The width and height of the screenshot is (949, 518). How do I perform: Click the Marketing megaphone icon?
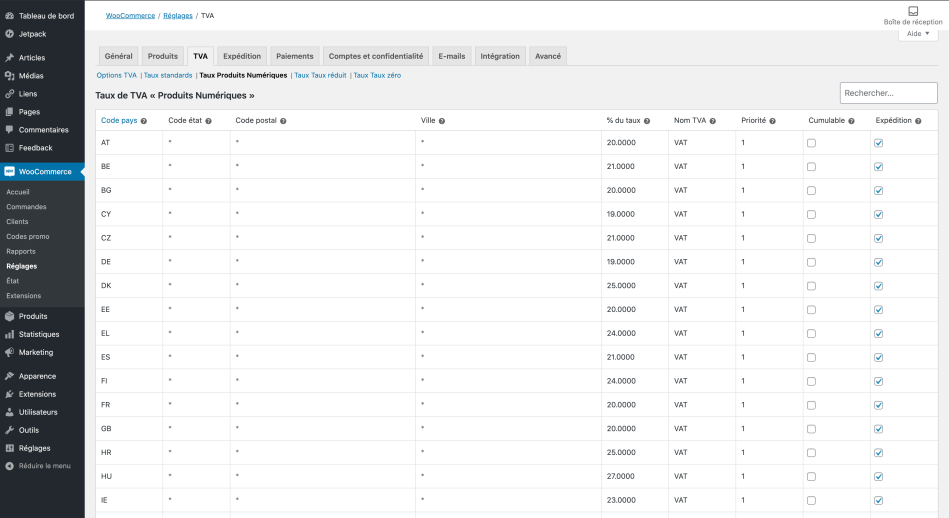tap(9, 352)
